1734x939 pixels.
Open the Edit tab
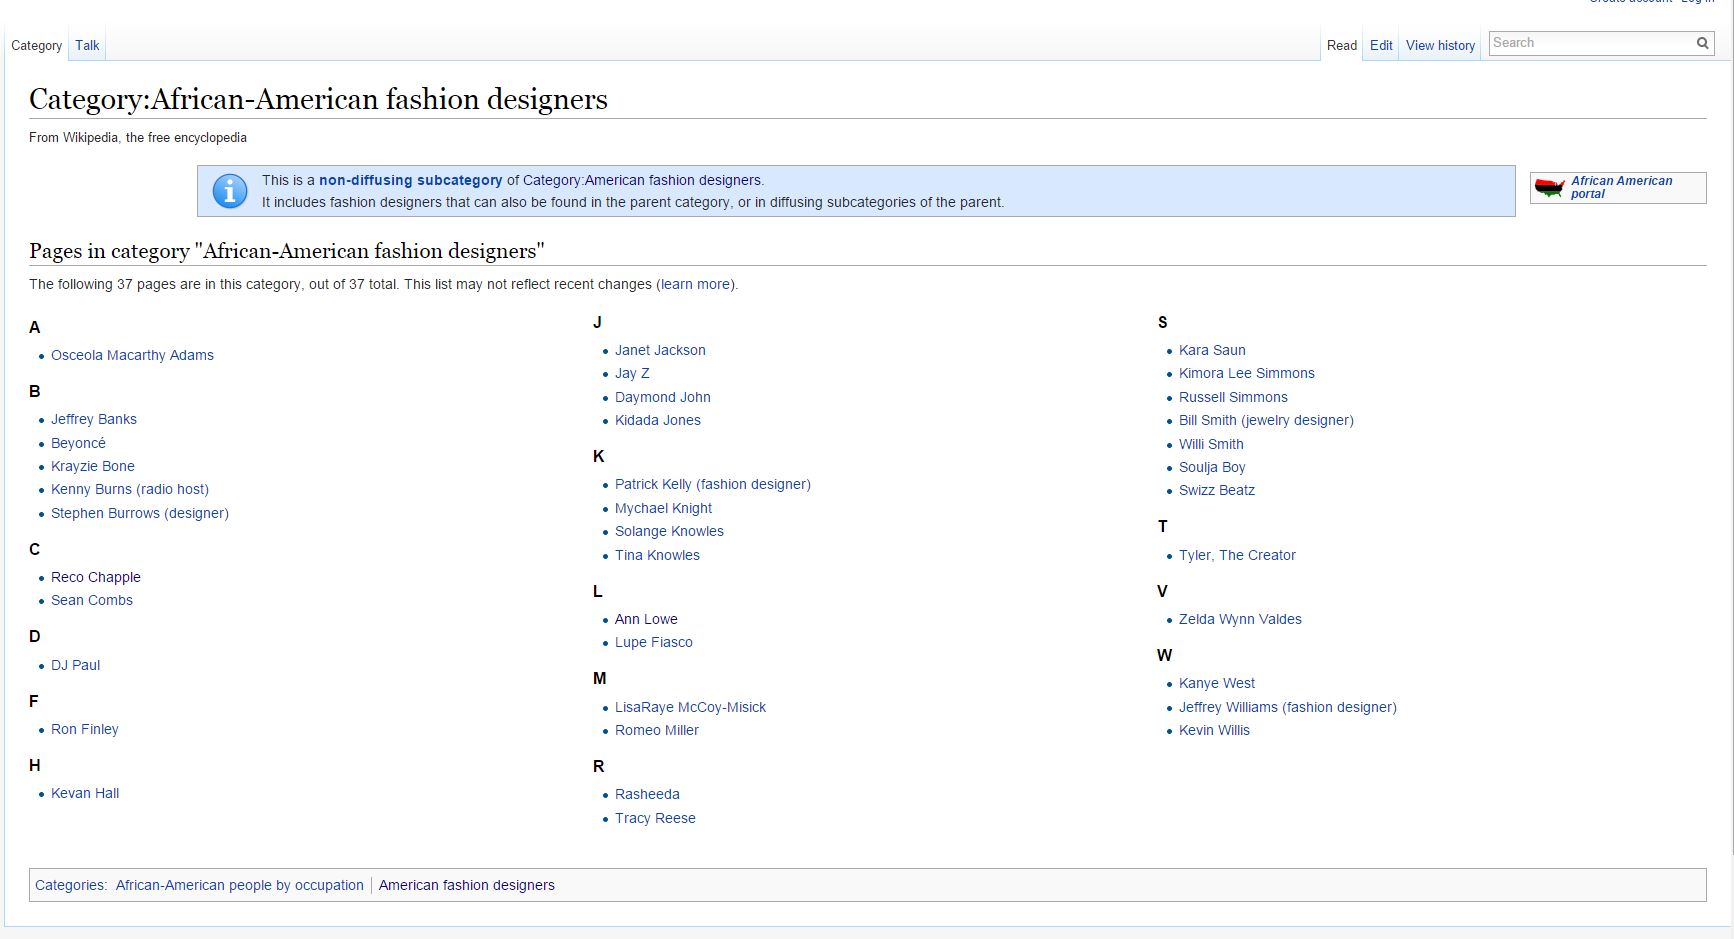click(1381, 45)
